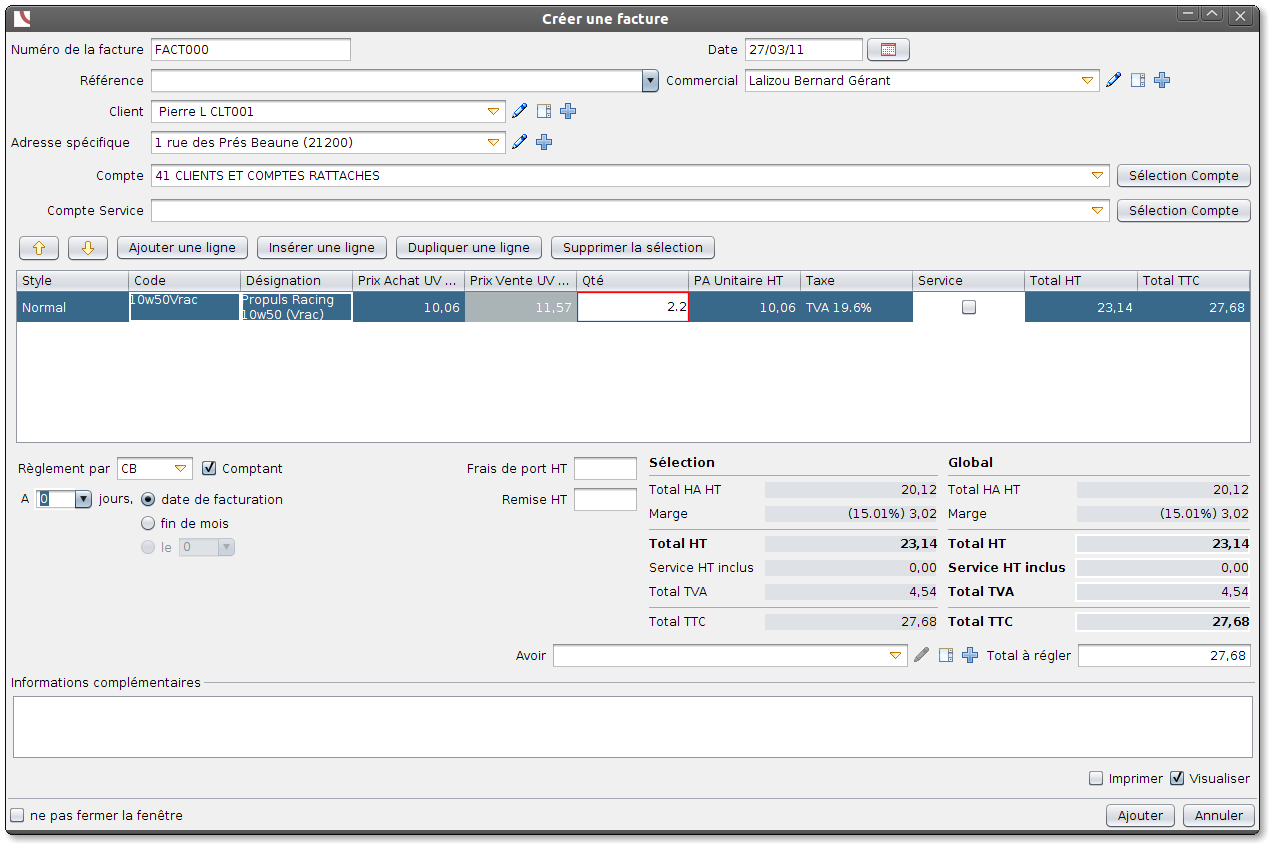Click the Frais de port HT field
Viewport: 1269px width, 844px height.
(x=605, y=468)
